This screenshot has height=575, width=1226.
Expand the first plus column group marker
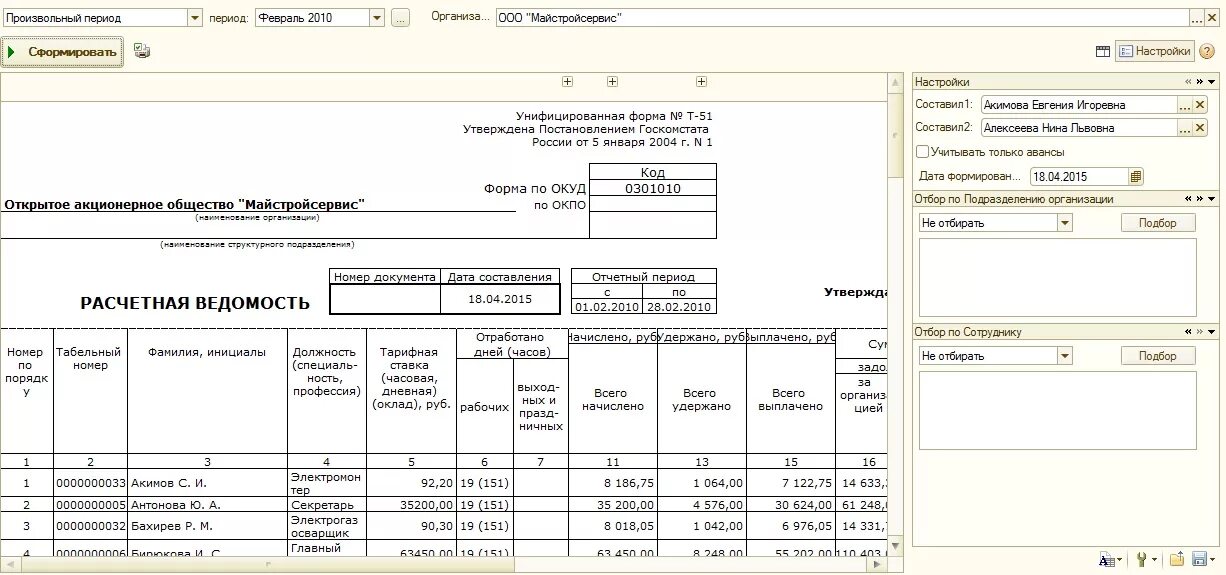tap(567, 82)
